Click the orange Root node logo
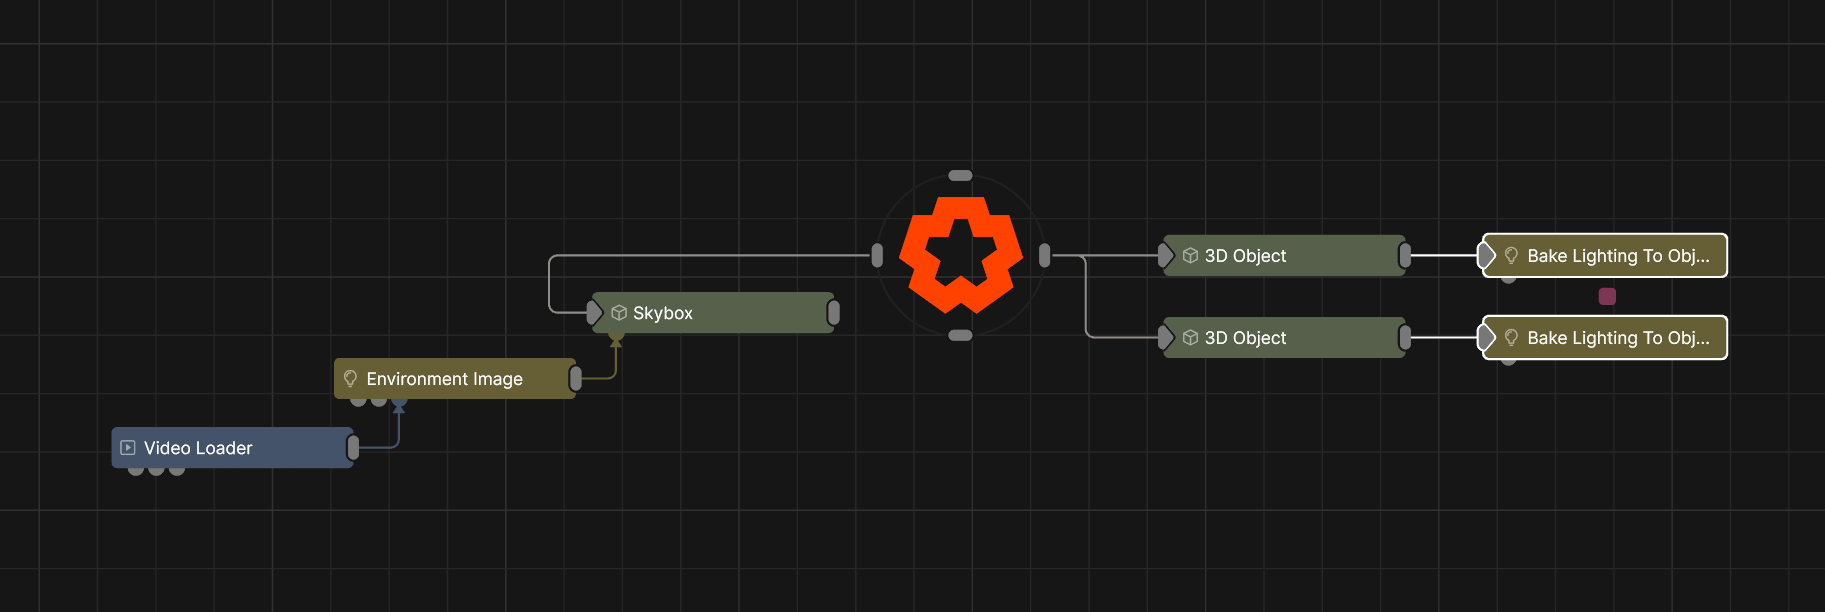Image resolution: width=1825 pixels, height=612 pixels. (x=960, y=255)
